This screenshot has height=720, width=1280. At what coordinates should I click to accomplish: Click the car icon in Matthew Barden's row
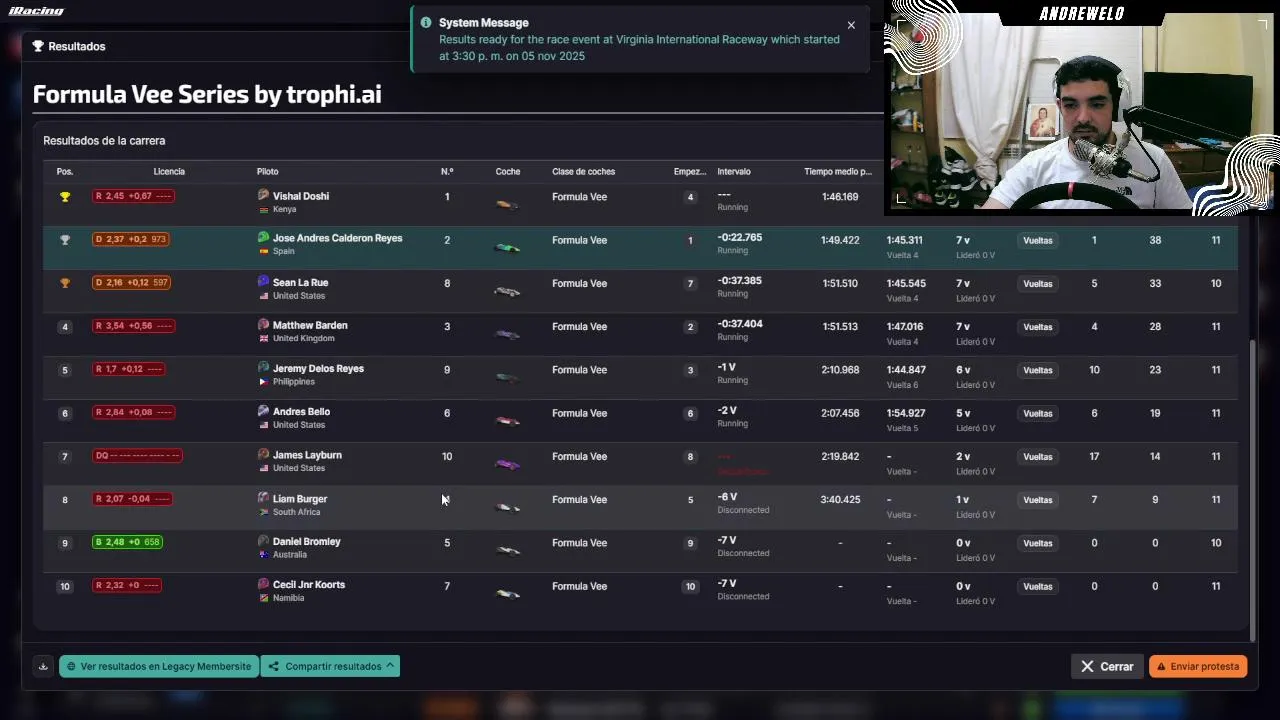click(x=507, y=335)
